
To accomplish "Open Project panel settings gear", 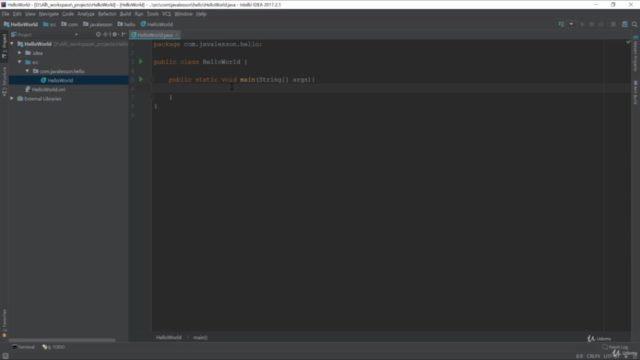I will pyautogui.click(x=115, y=35).
